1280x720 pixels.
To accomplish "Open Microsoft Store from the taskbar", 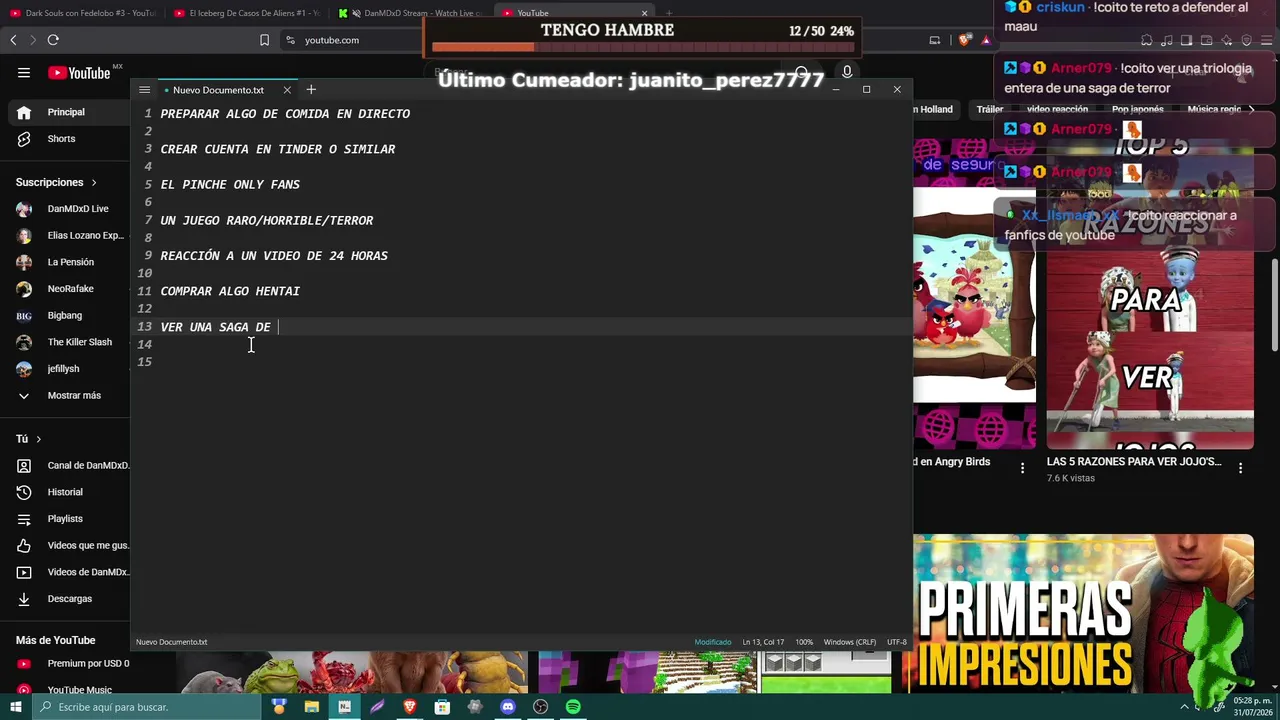I will 442,707.
